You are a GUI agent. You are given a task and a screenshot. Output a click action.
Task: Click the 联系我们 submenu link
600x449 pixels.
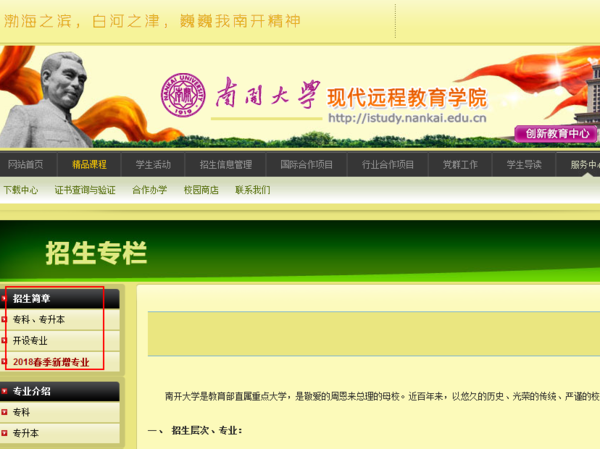tap(253, 190)
